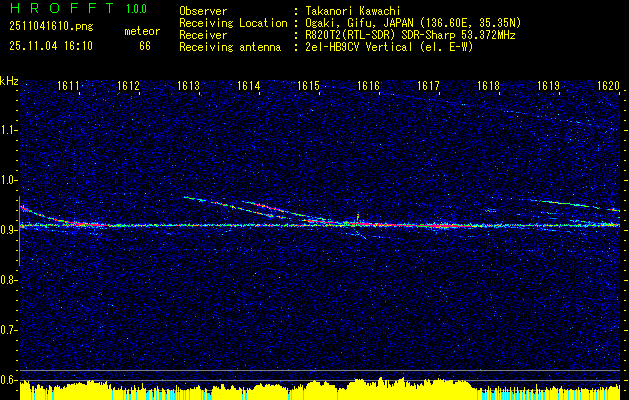The image size is (629, 400).
Task: Click the gray vertical range bar at left
Action: [x=19, y=231]
